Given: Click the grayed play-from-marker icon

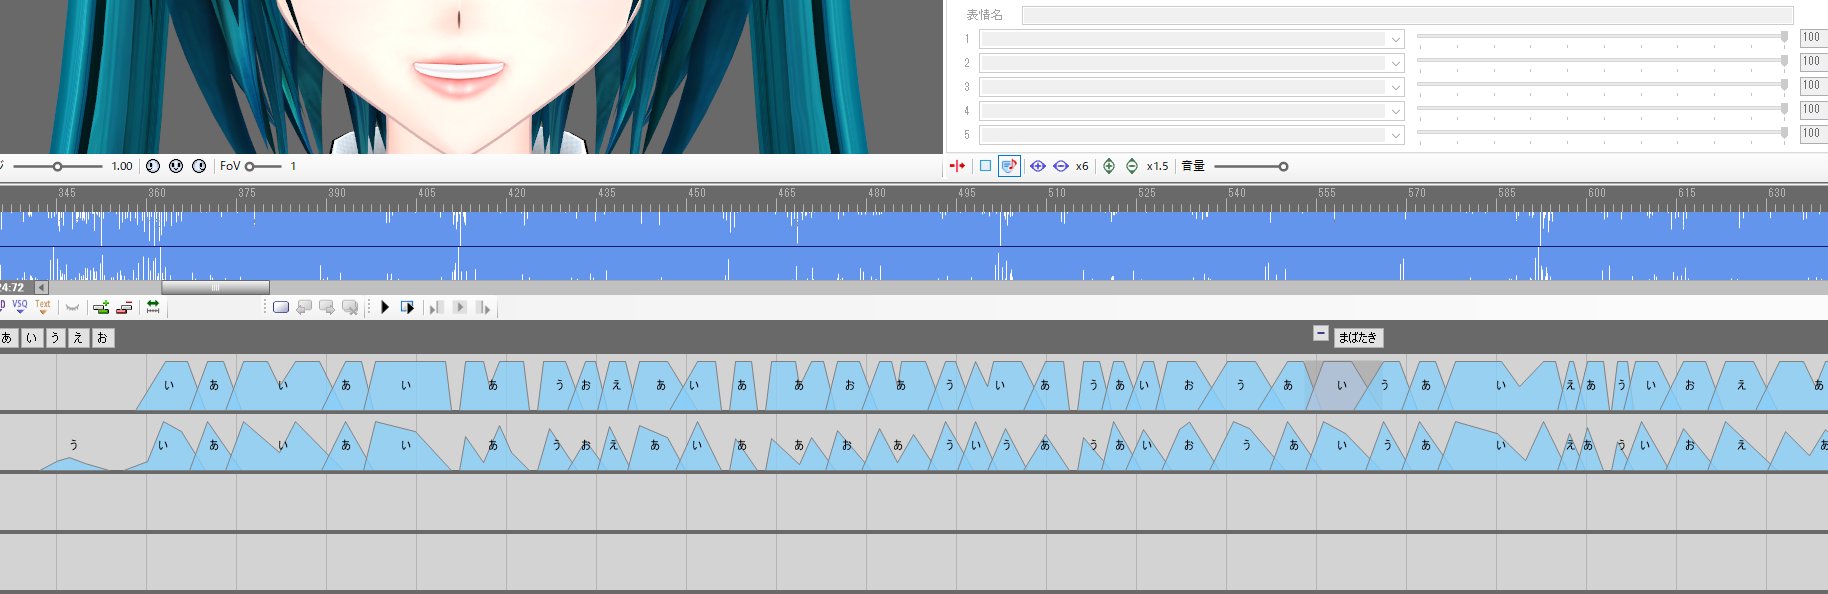Looking at the screenshot, I should [x=483, y=307].
